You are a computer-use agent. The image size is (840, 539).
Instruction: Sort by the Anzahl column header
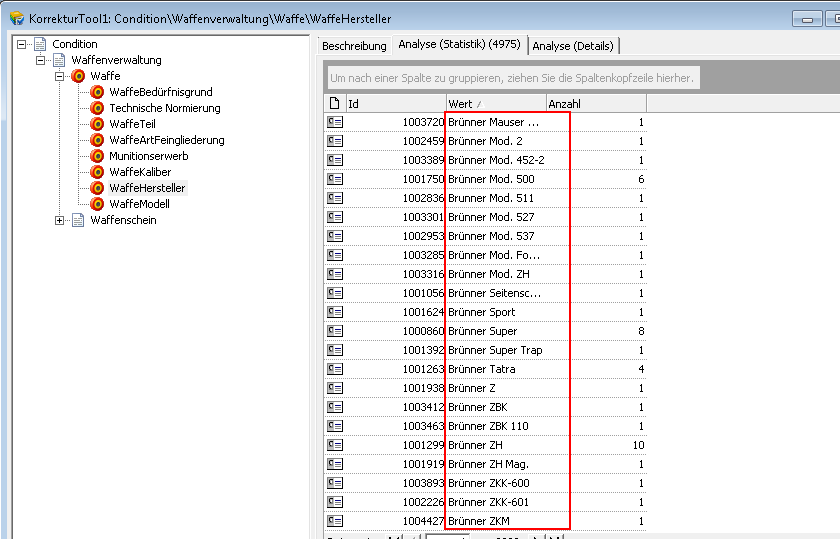[x=595, y=104]
